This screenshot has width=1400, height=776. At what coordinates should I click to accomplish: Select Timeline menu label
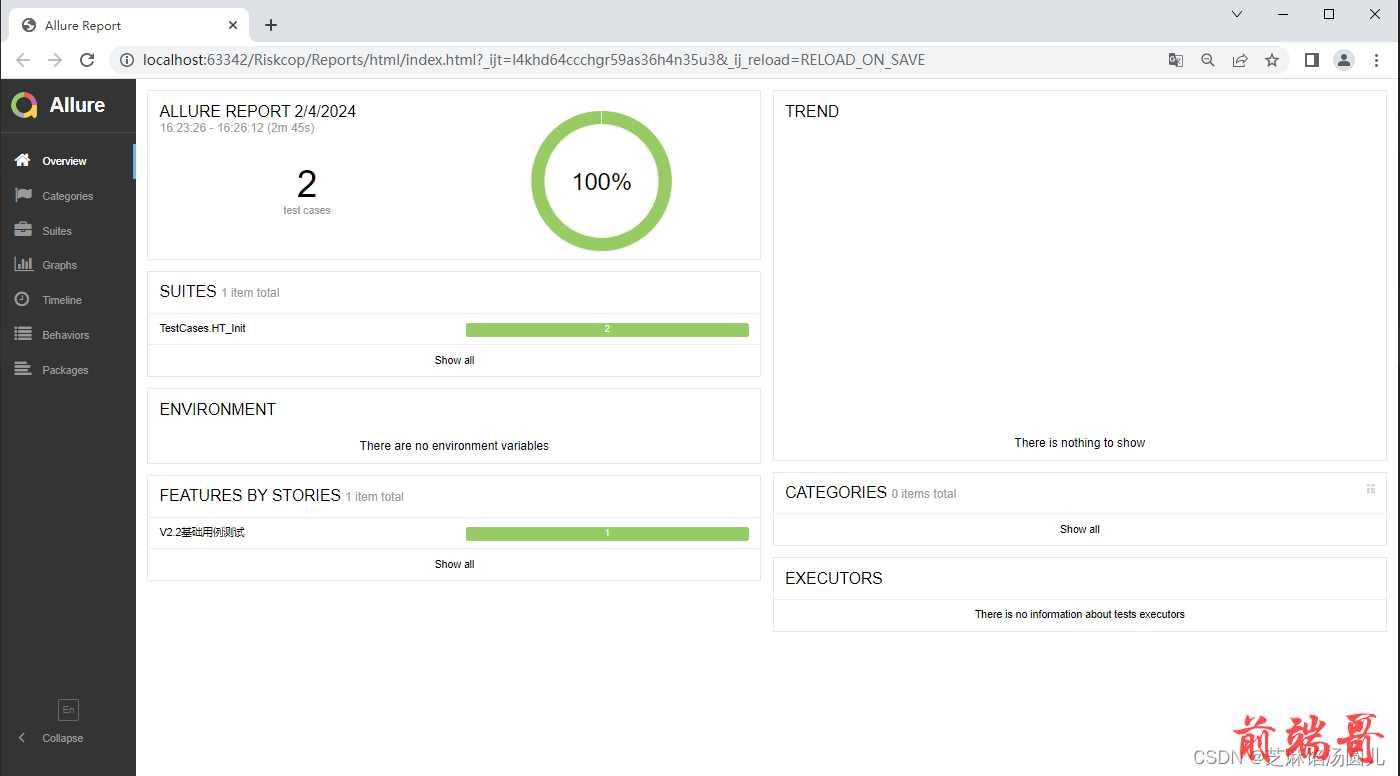(x=62, y=300)
